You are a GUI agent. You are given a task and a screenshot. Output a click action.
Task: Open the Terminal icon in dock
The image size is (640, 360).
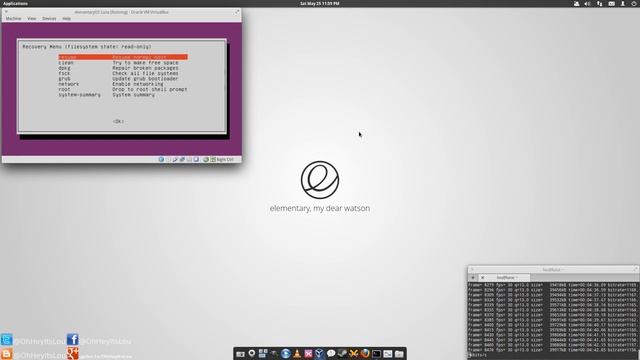(x=376, y=354)
